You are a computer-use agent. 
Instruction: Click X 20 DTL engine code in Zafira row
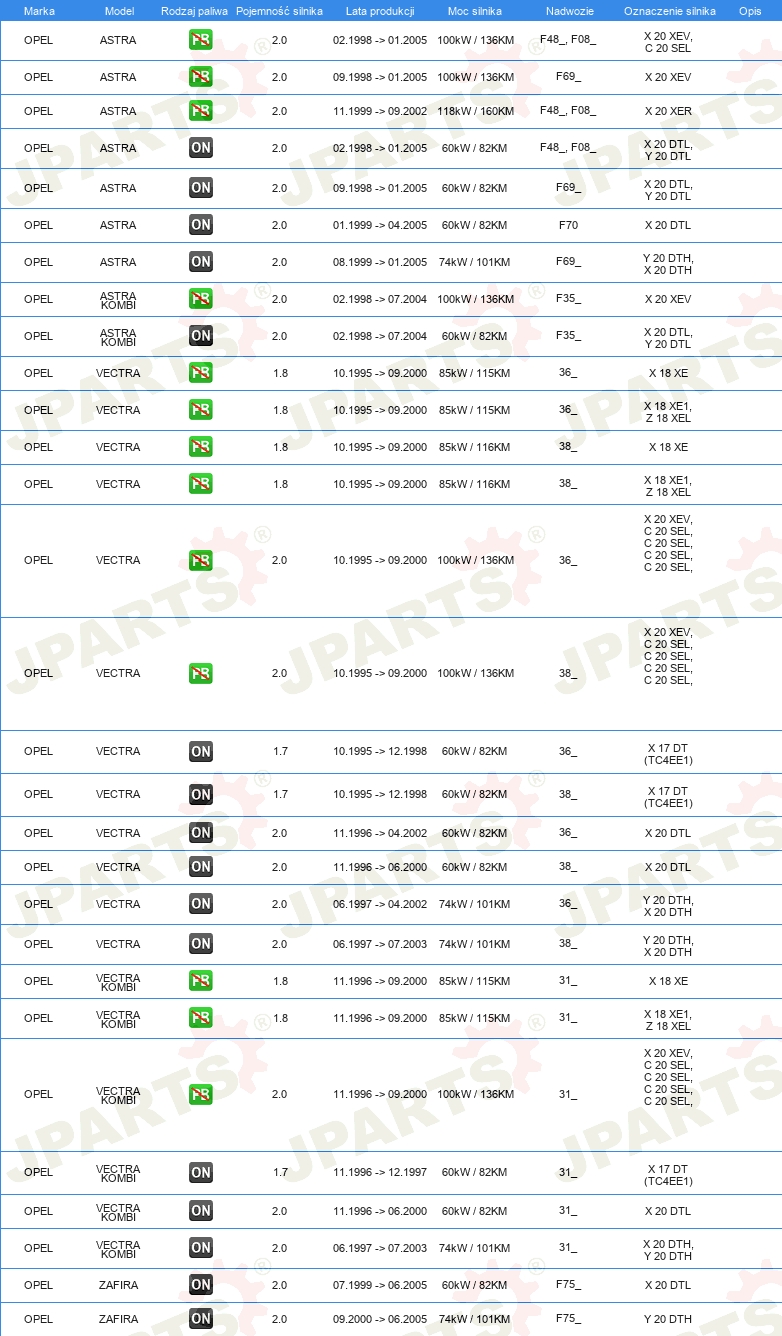(668, 1284)
